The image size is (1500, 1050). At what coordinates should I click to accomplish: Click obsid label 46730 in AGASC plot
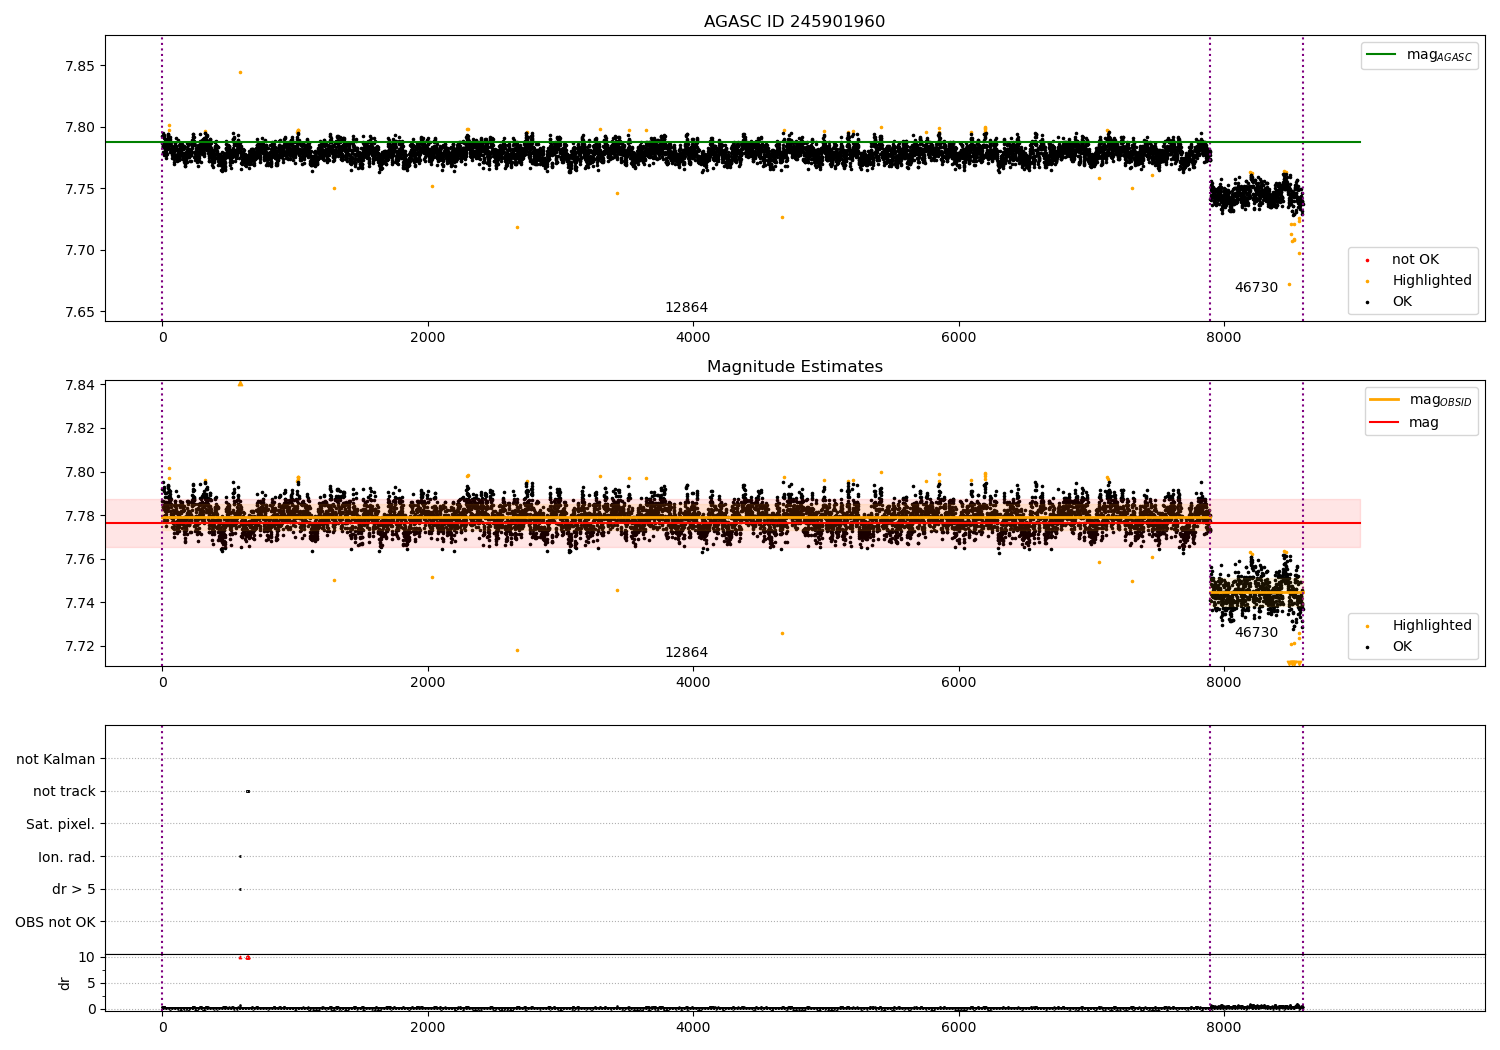[x=1256, y=288]
